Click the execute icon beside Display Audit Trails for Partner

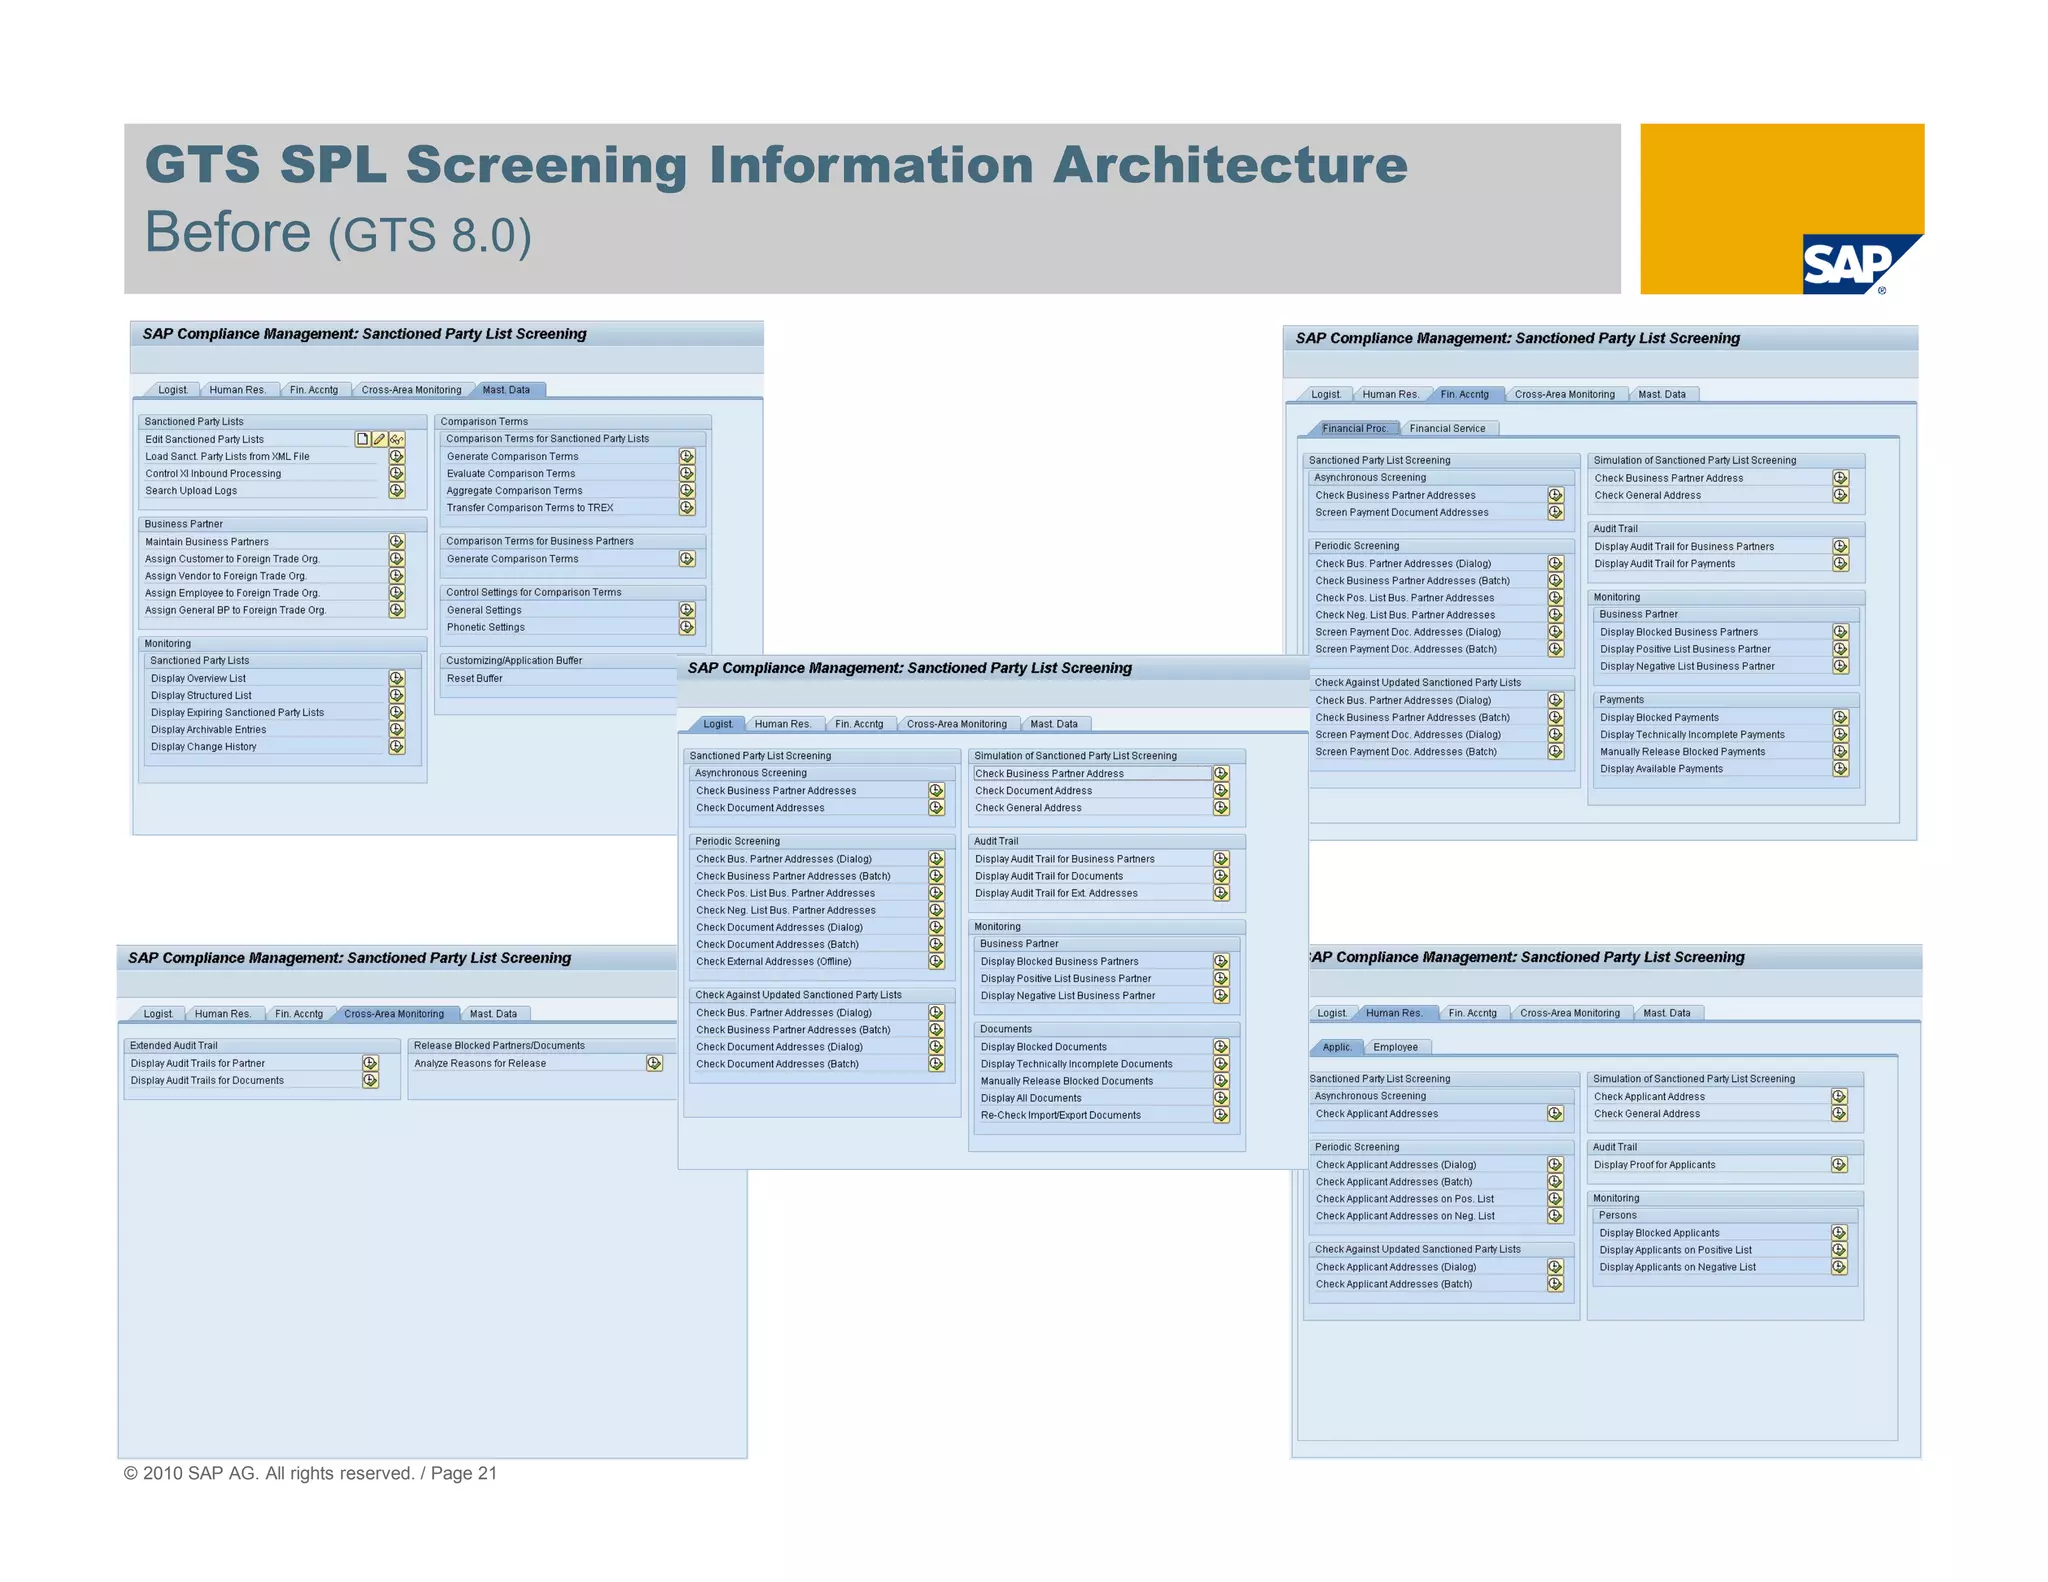pos(370,1063)
